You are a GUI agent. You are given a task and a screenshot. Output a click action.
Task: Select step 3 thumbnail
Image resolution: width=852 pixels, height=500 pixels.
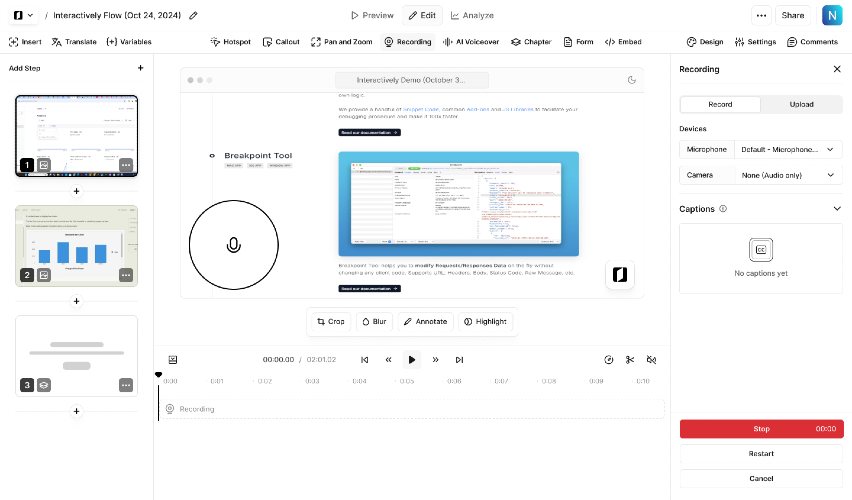click(x=77, y=356)
